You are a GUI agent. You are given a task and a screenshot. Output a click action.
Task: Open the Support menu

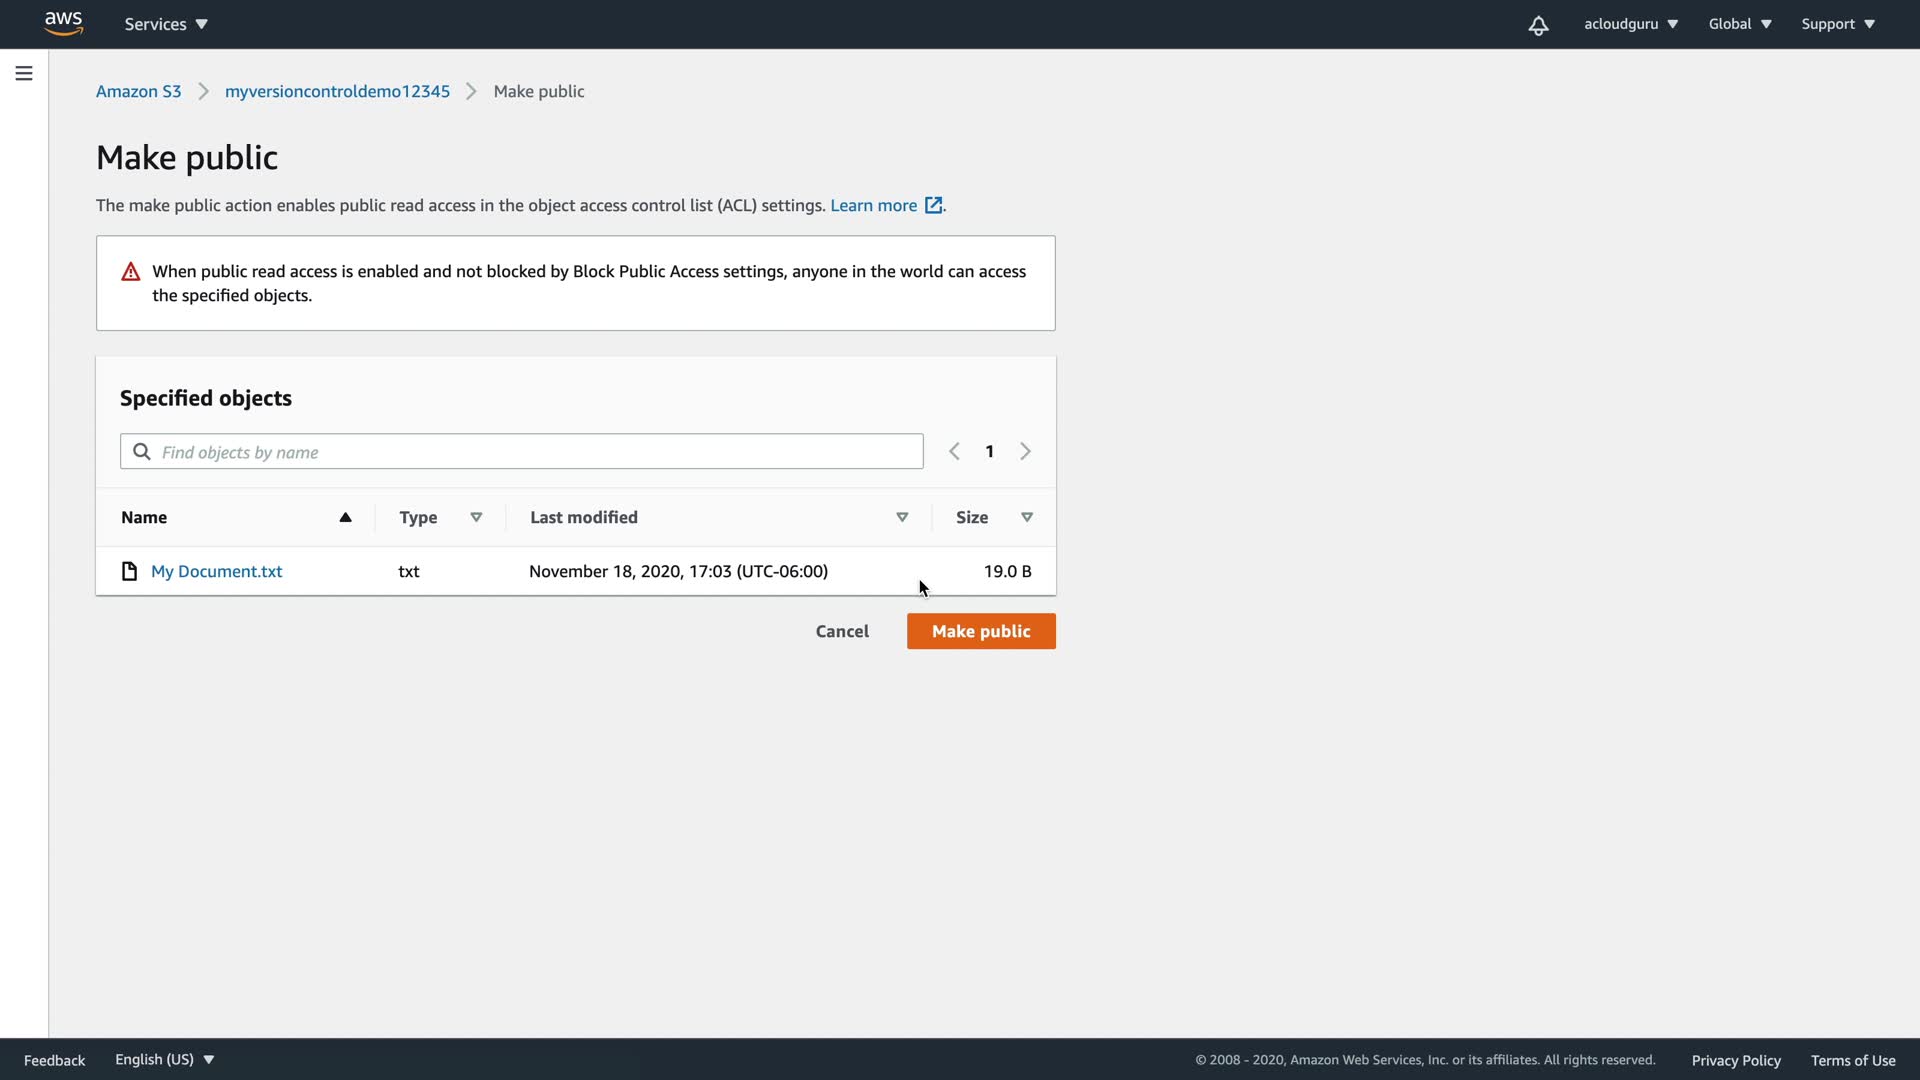1837,24
